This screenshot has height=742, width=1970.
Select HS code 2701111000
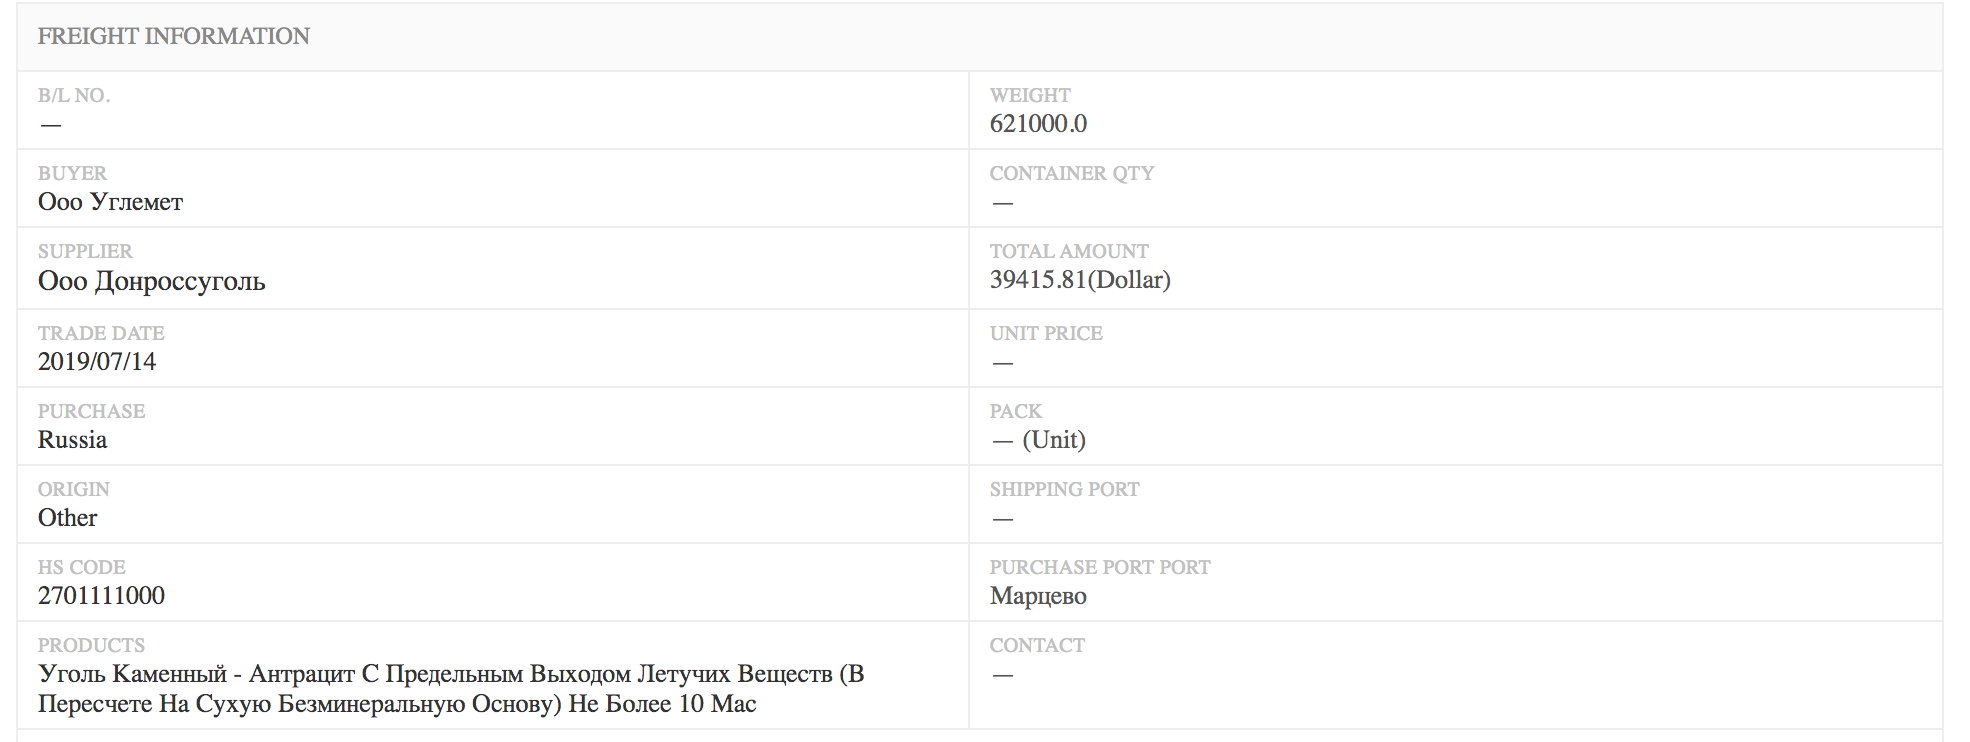tap(101, 595)
